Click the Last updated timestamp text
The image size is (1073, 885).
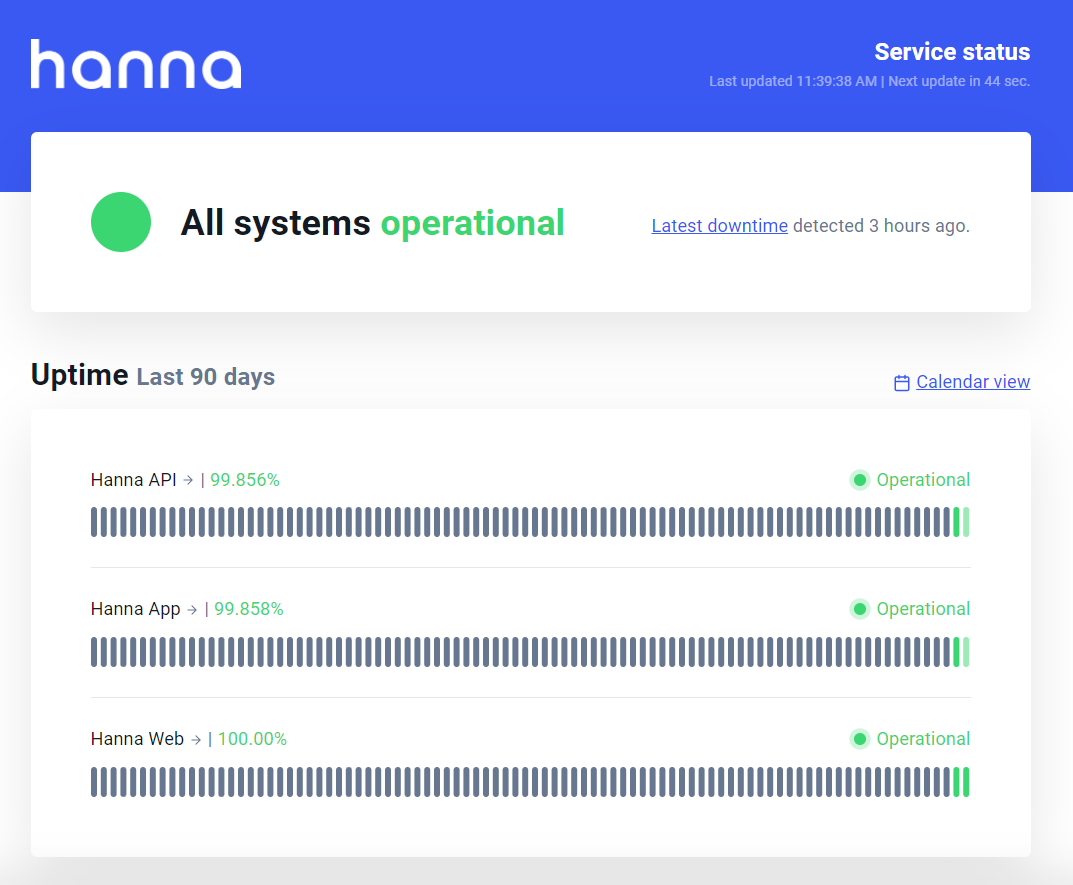792,81
